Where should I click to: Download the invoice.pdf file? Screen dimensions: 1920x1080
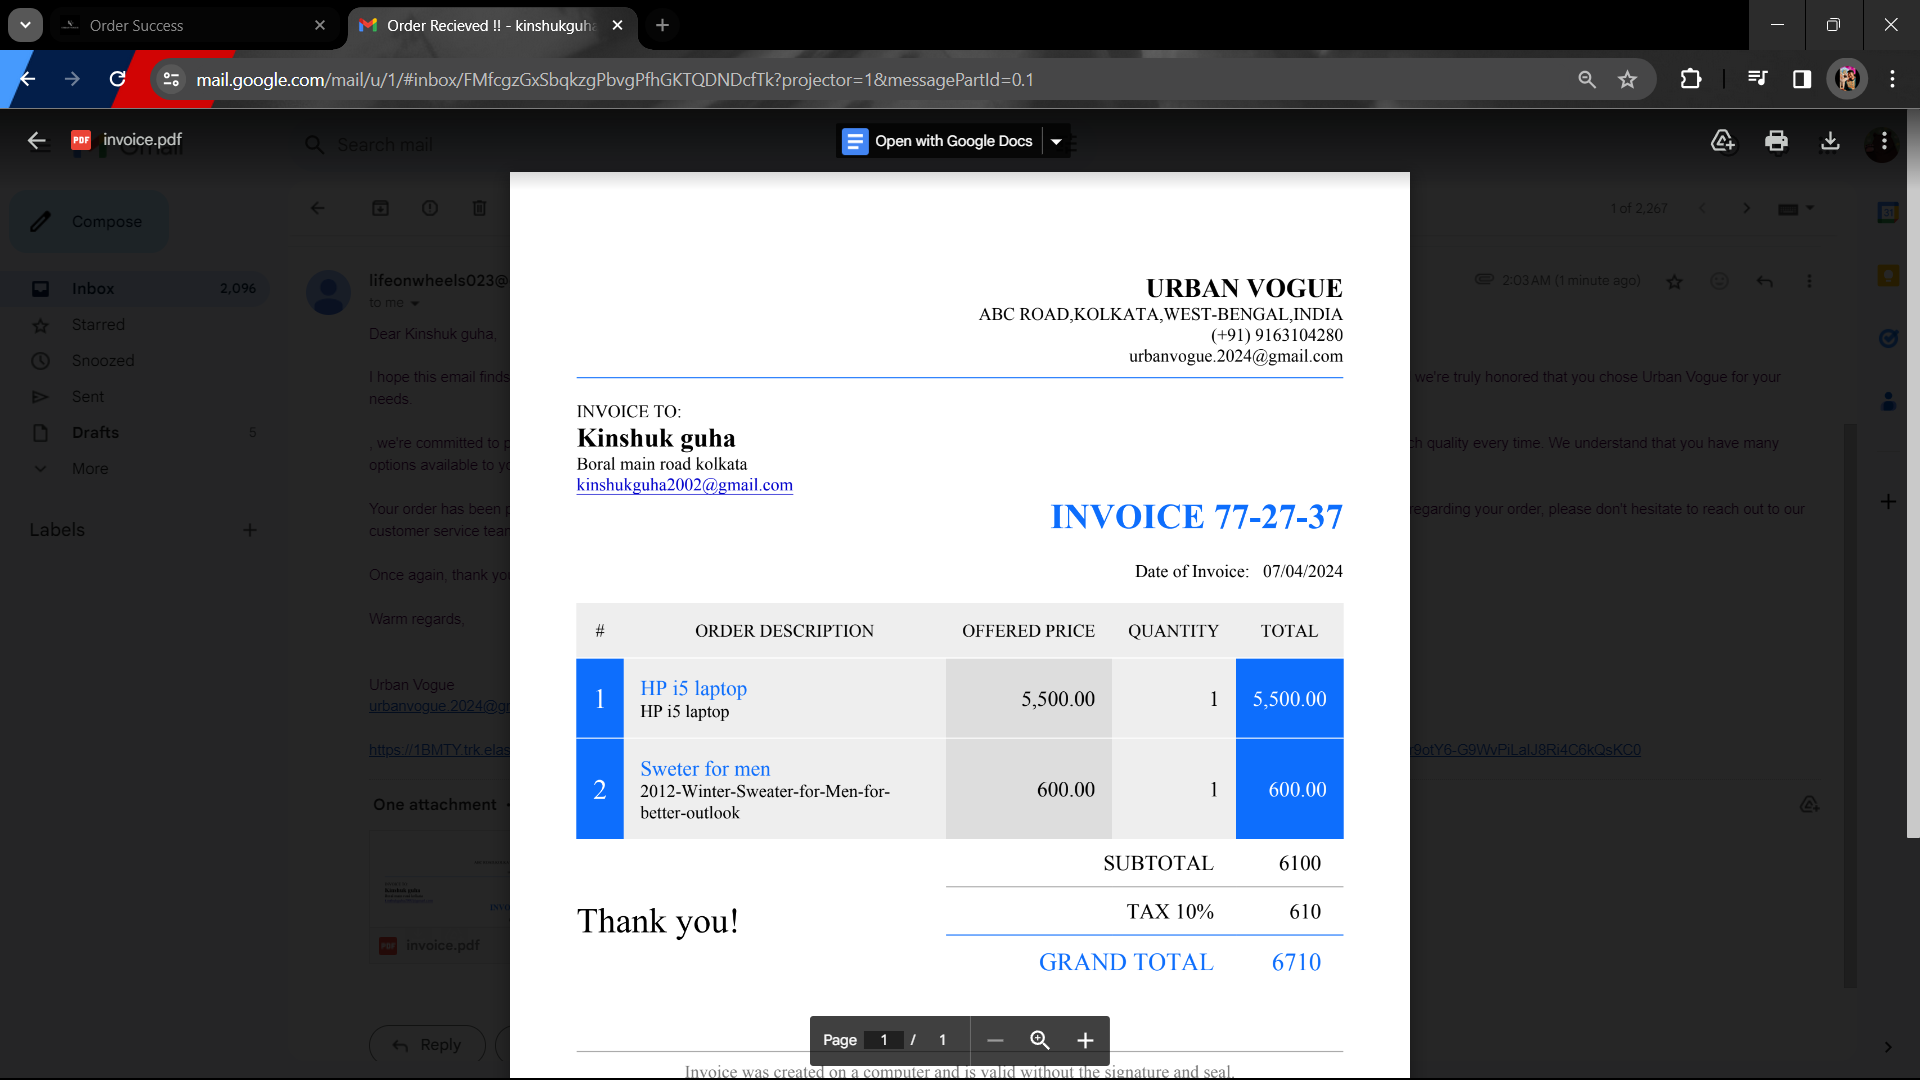tap(1830, 141)
